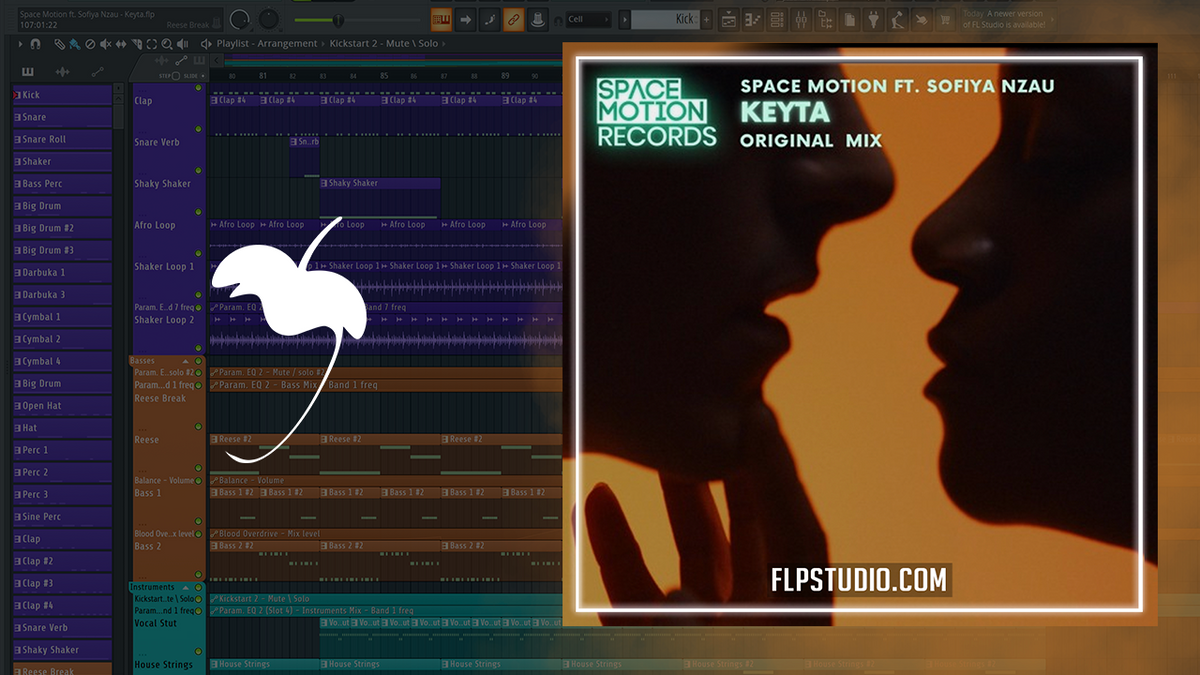Open the Mixer panel icon

coord(800,18)
